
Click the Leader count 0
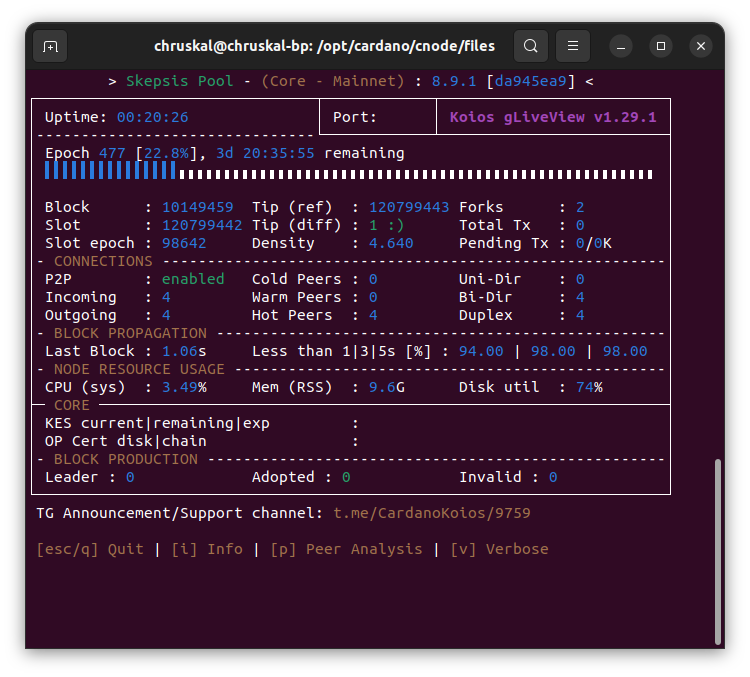(x=130, y=477)
